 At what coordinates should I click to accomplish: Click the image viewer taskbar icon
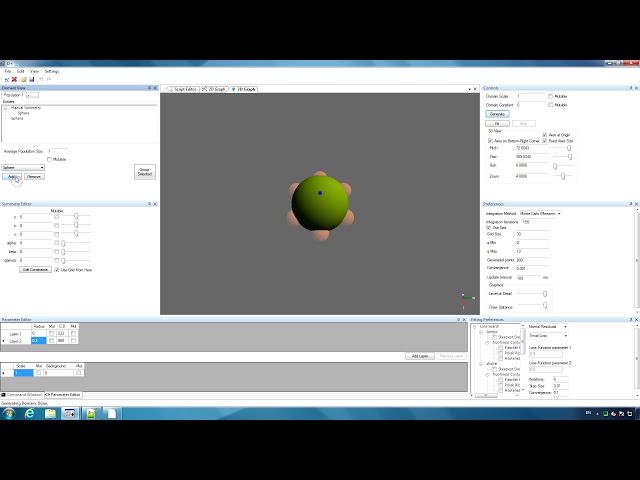tap(91, 413)
